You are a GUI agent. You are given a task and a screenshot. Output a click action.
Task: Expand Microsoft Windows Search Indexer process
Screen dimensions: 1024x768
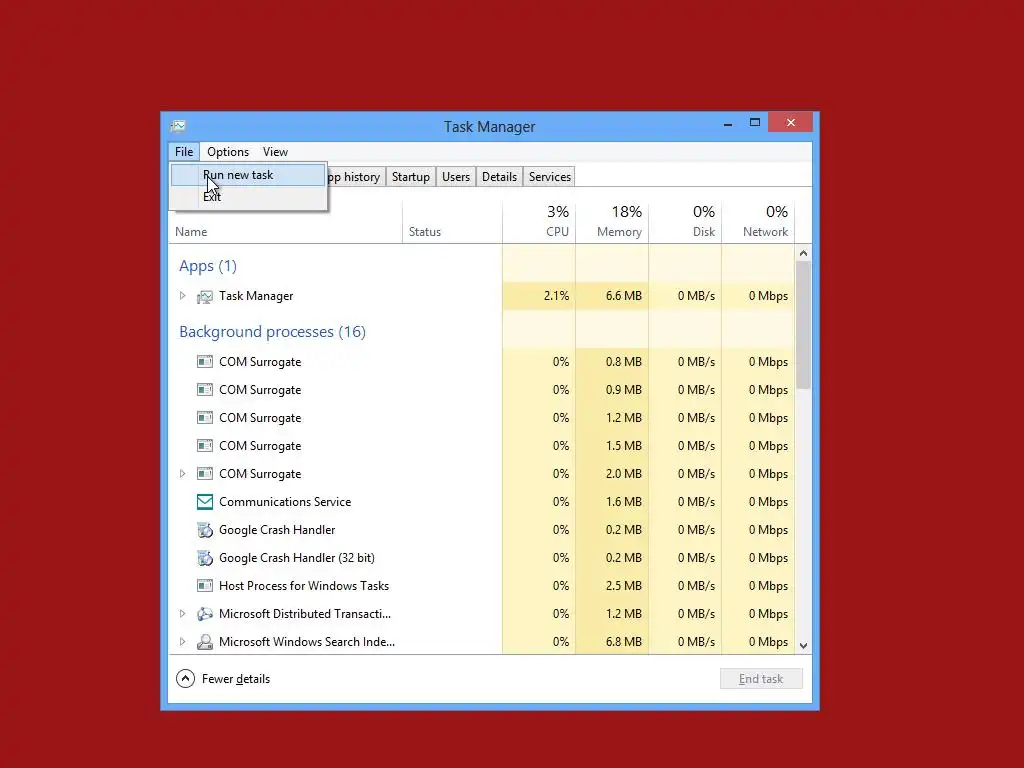click(x=182, y=642)
